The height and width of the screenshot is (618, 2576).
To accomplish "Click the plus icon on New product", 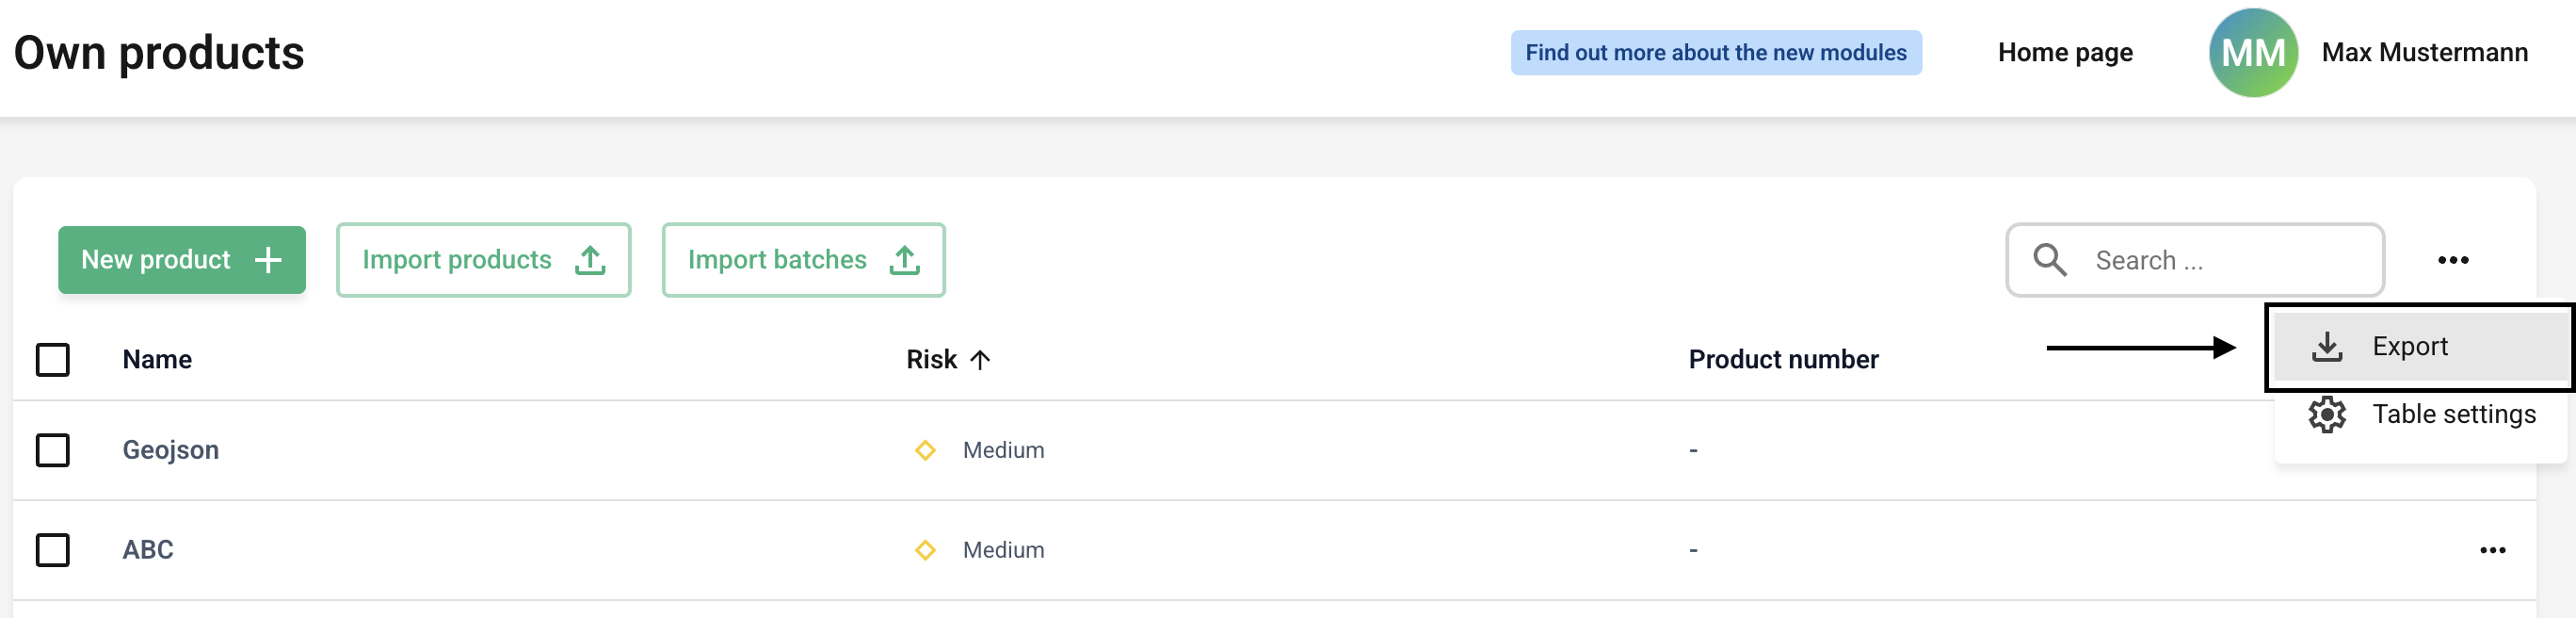I will (x=268, y=260).
